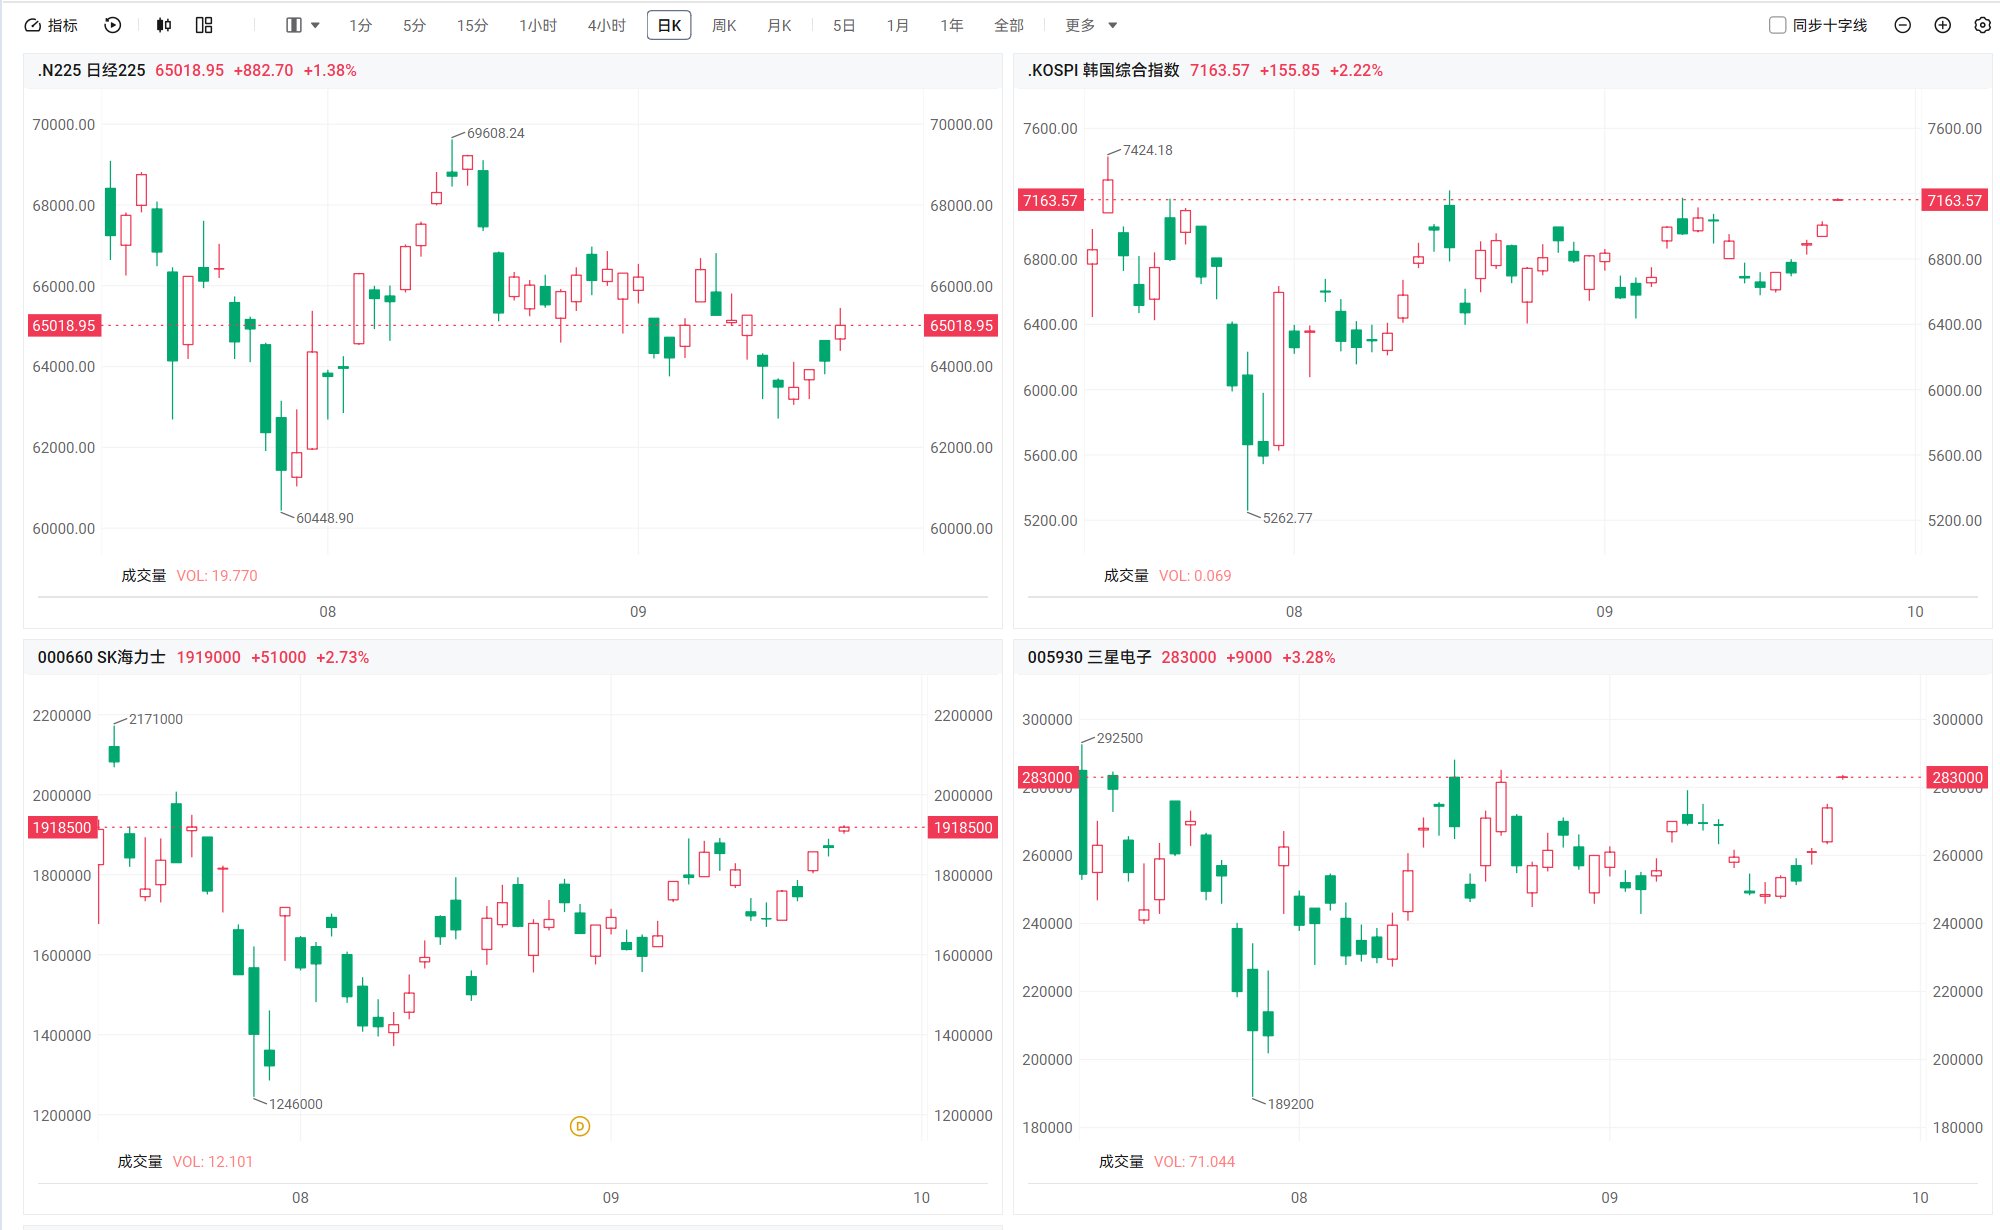Select the candlestick chart type icon
This screenshot has height=1230, width=2000.
pyautogui.click(x=164, y=25)
